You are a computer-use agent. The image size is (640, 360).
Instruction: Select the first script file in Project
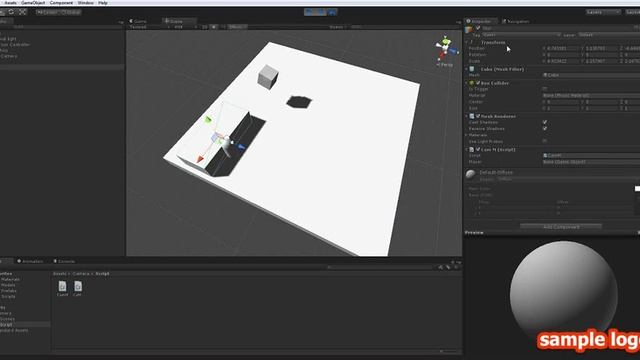(x=62, y=289)
